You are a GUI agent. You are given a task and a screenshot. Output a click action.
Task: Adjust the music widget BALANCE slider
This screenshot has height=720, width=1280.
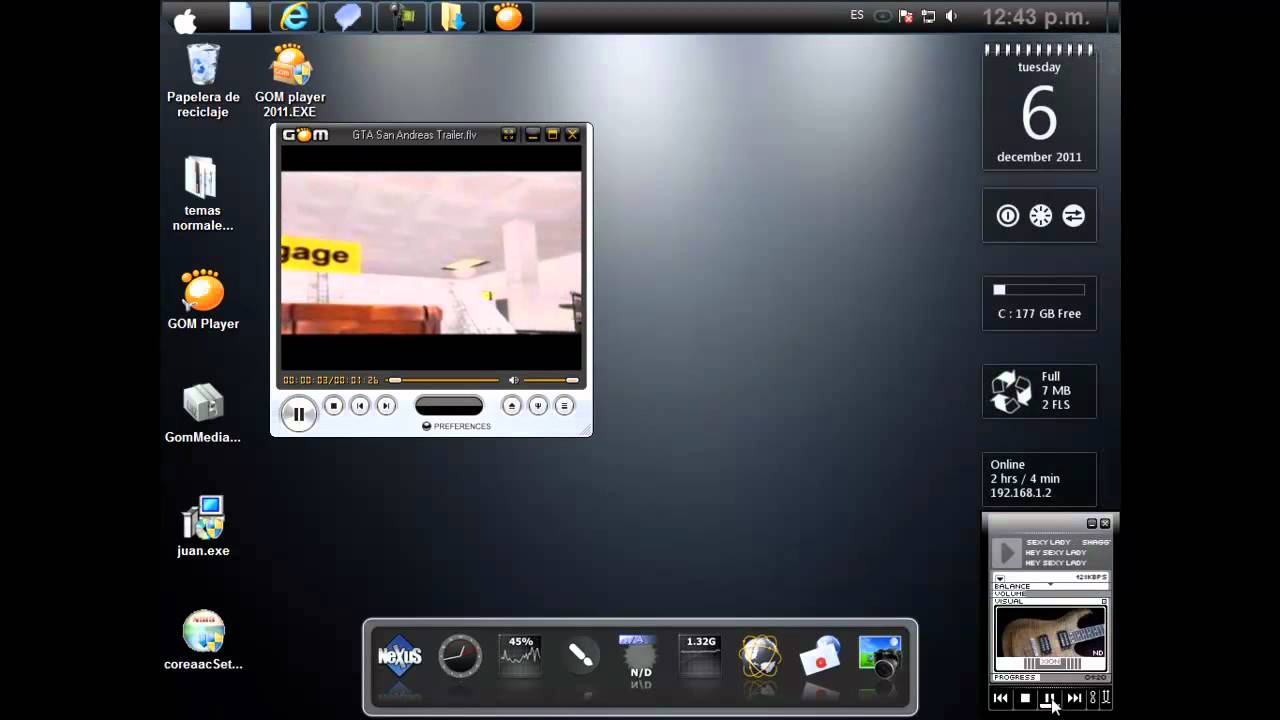point(1050,586)
